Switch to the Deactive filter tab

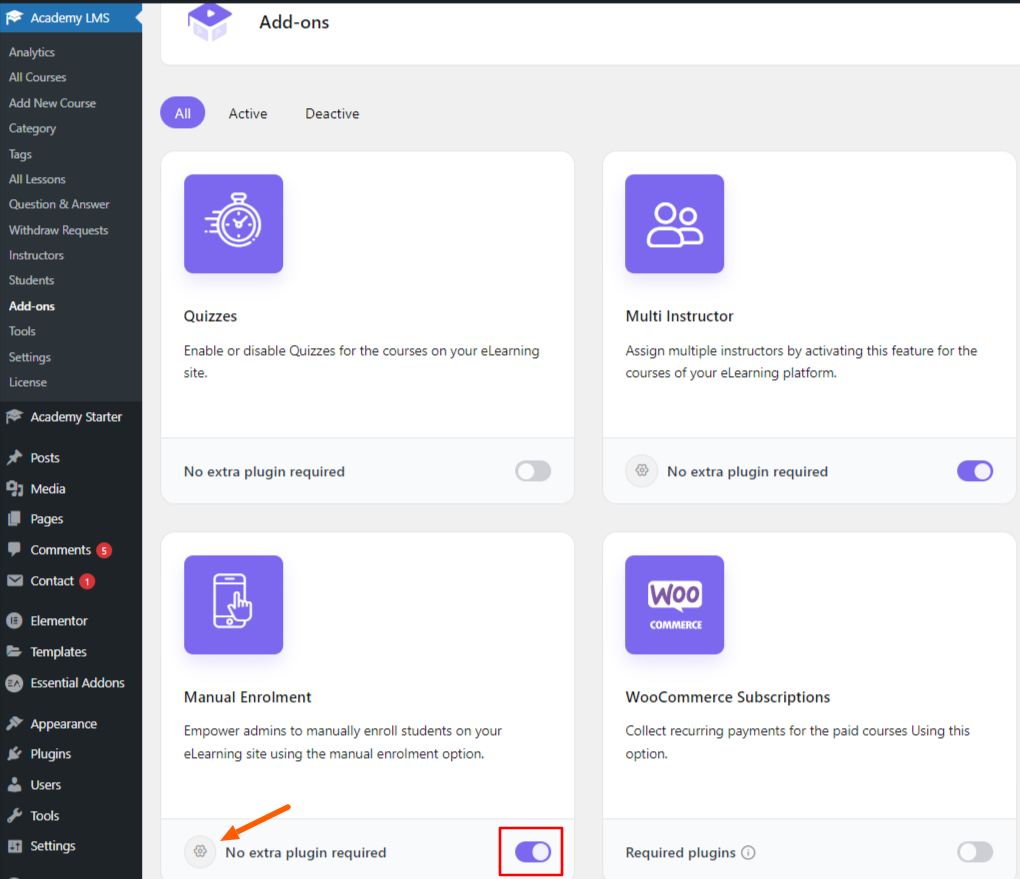click(332, 114)
